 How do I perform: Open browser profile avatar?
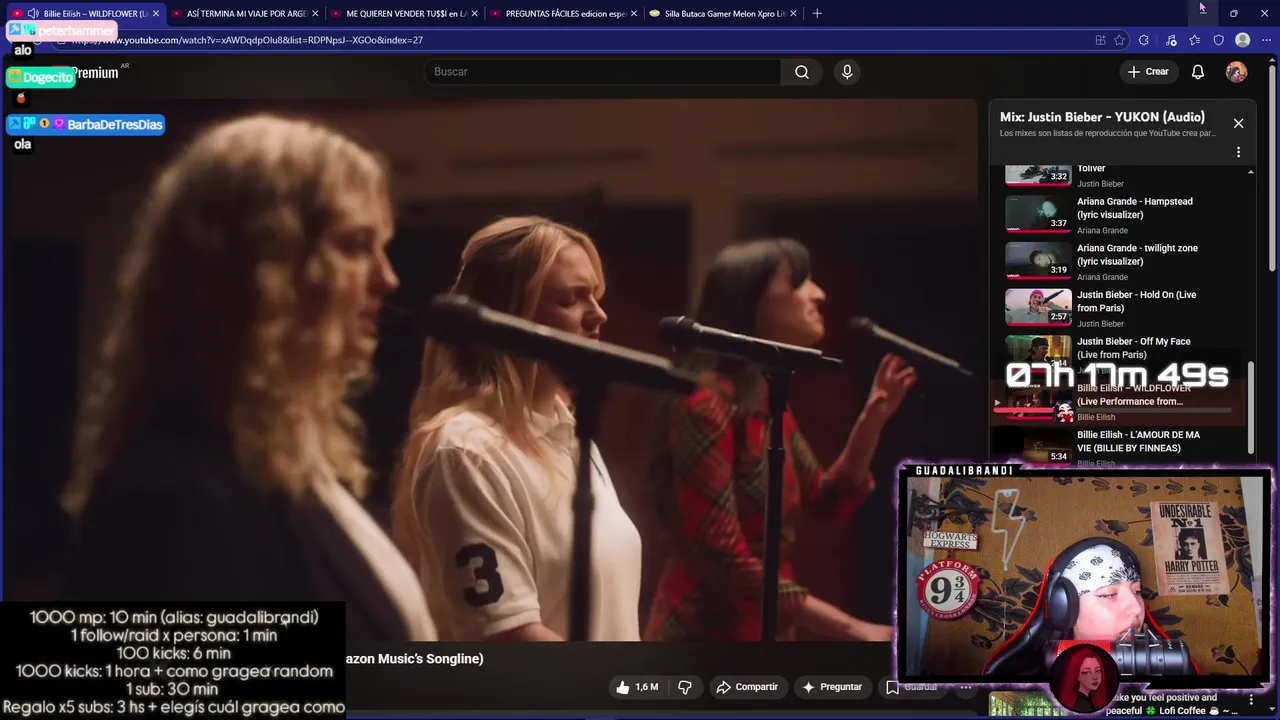pos(1242,40)
